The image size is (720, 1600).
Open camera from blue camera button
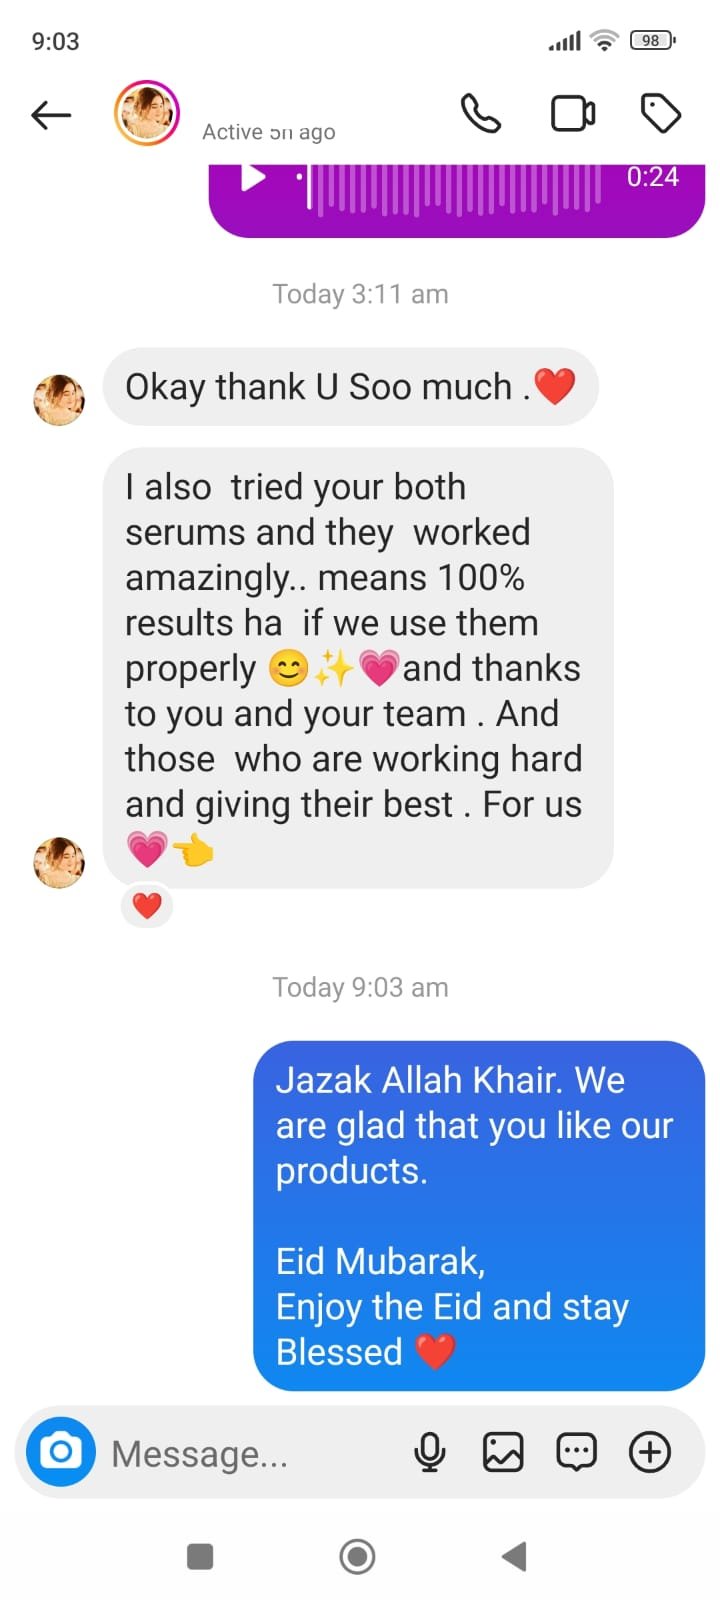click(x=61, y=1451)
